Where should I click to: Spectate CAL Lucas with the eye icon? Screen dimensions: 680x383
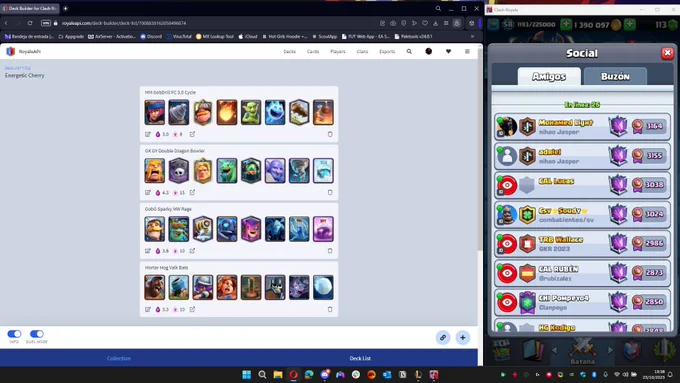507,185
